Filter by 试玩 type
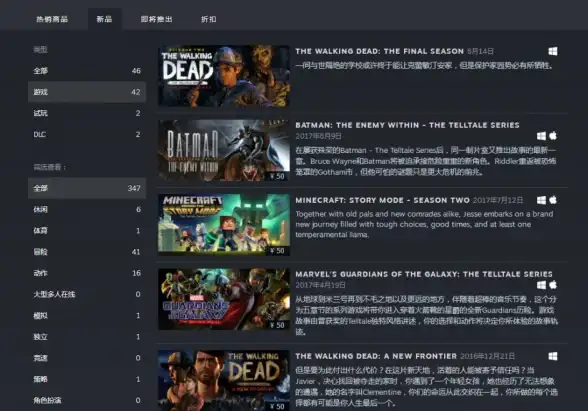Image resolution: width=588 pixels, height=411 pixels. click(x=87, y=113)
